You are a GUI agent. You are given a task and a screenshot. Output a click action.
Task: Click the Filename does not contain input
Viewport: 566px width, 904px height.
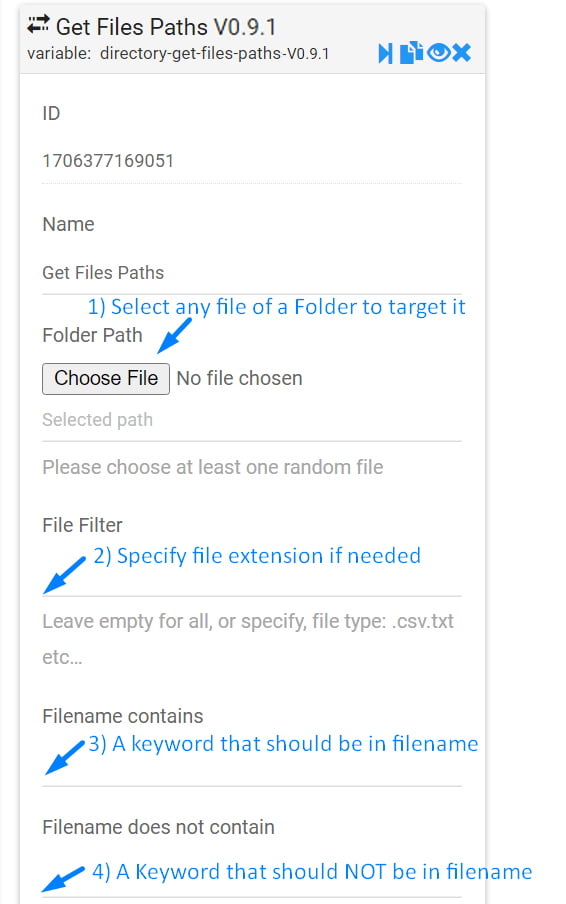[x=252, y=877]
